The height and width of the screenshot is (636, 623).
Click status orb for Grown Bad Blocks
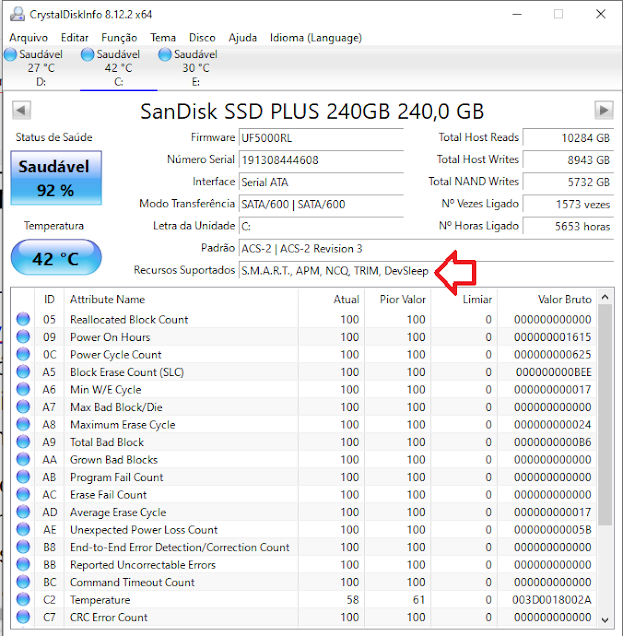(x=23, y=459)
